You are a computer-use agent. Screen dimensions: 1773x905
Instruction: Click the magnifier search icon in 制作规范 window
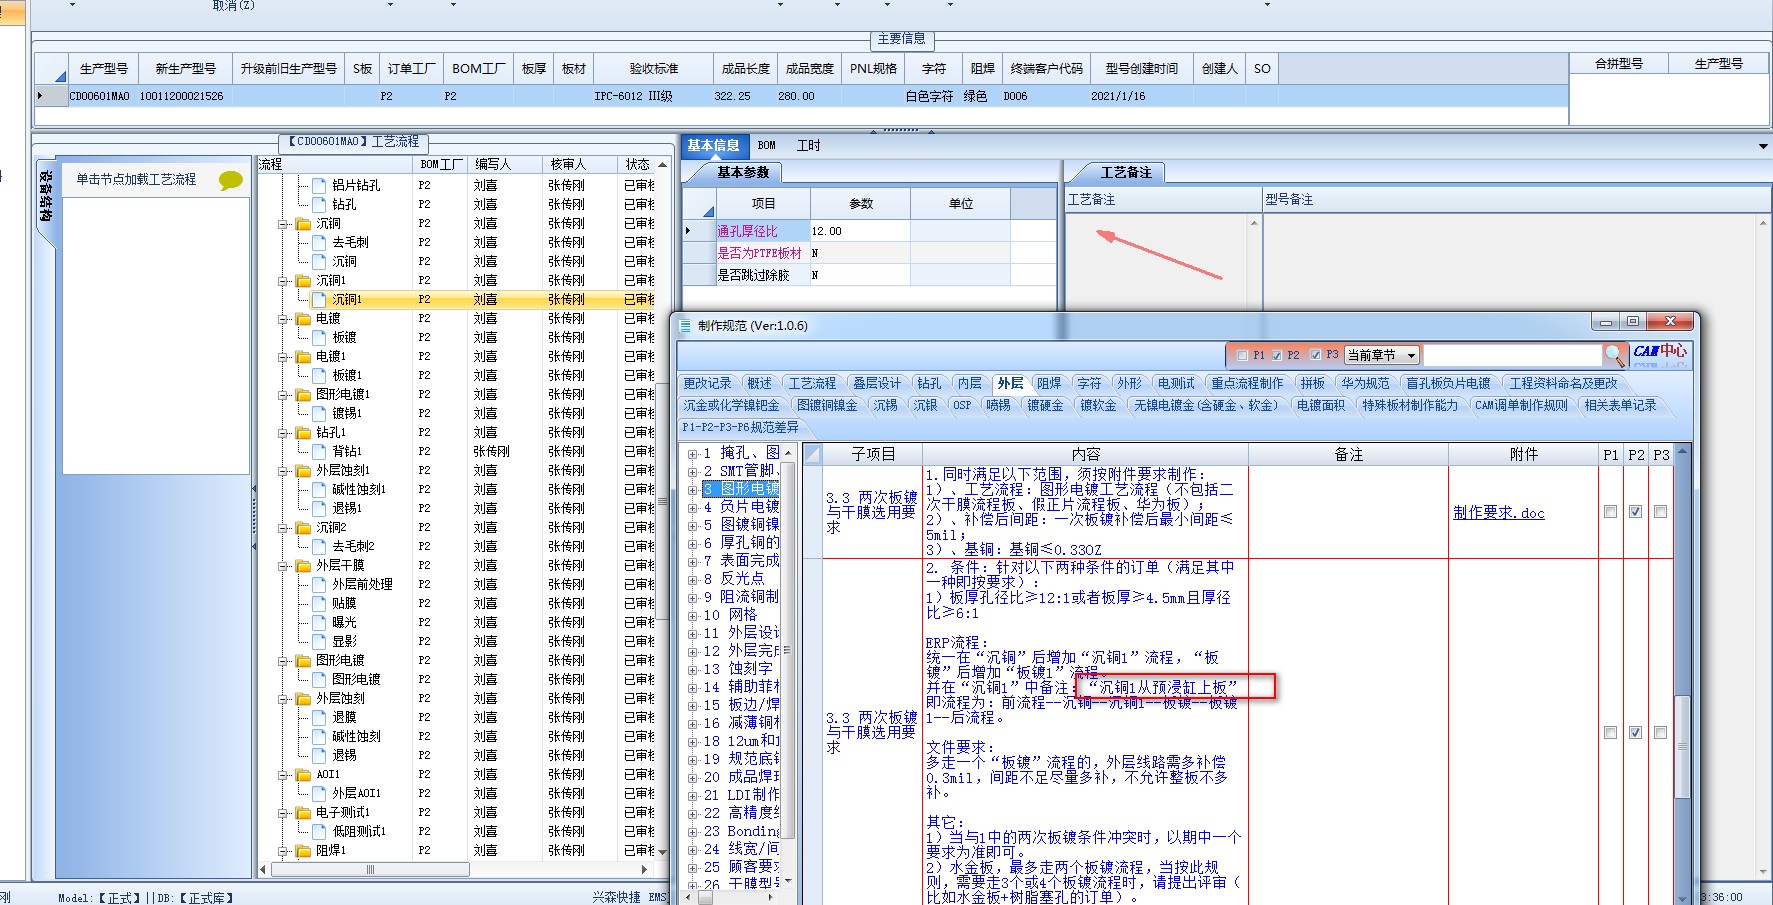[x=1613, y=355]
